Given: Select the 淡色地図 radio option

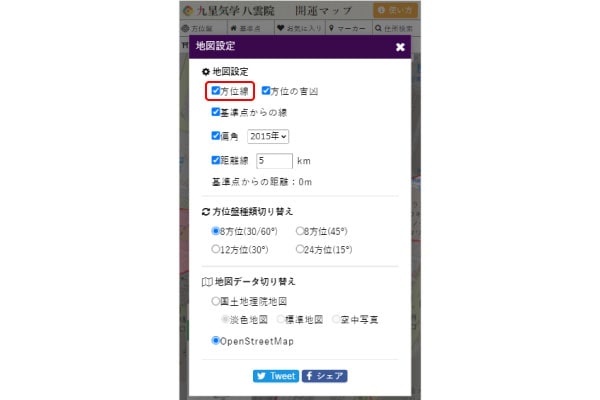Looking at the screenshot, I should (225, 319).
